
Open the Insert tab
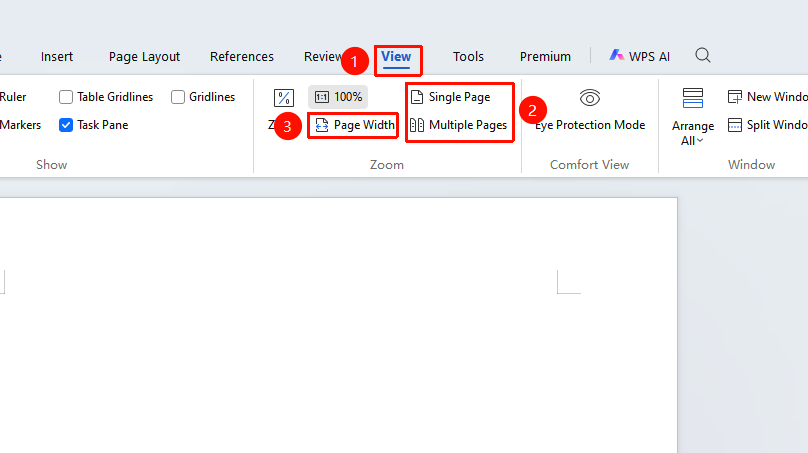57,56
